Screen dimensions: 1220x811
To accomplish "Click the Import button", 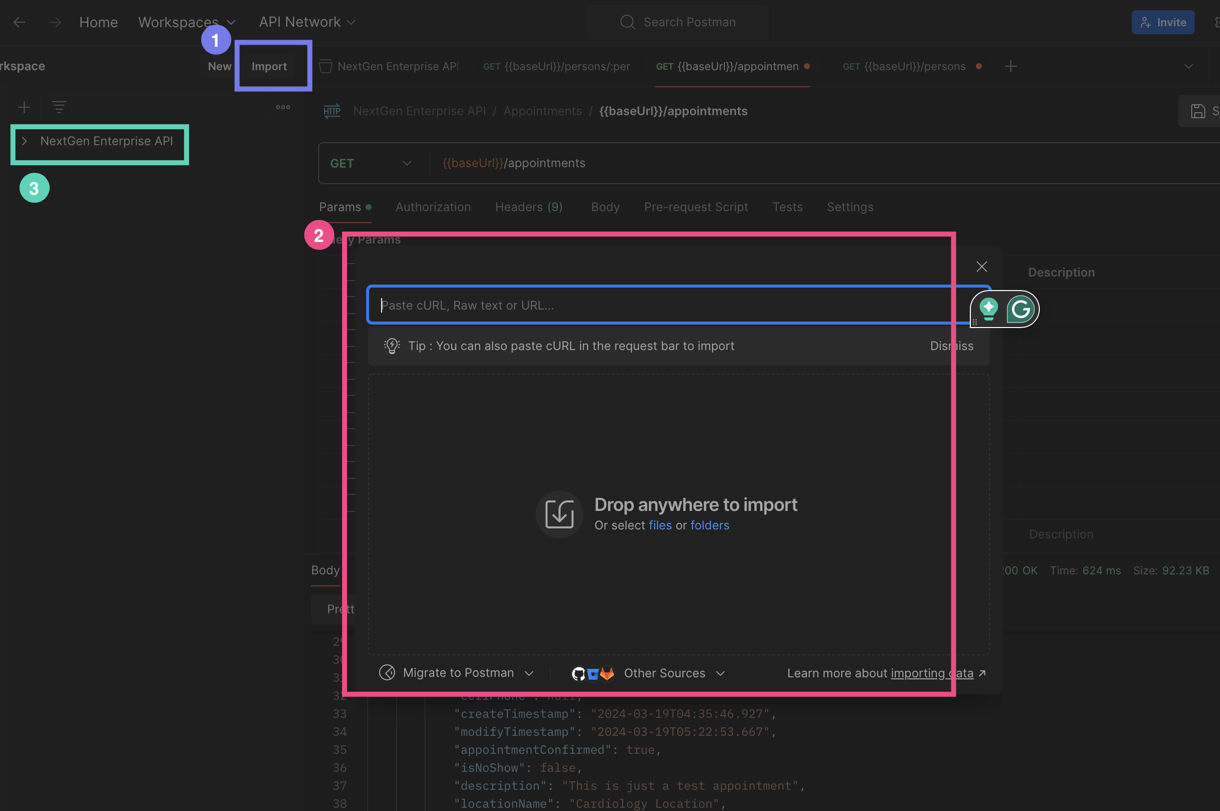I will (x=269, y=66).
